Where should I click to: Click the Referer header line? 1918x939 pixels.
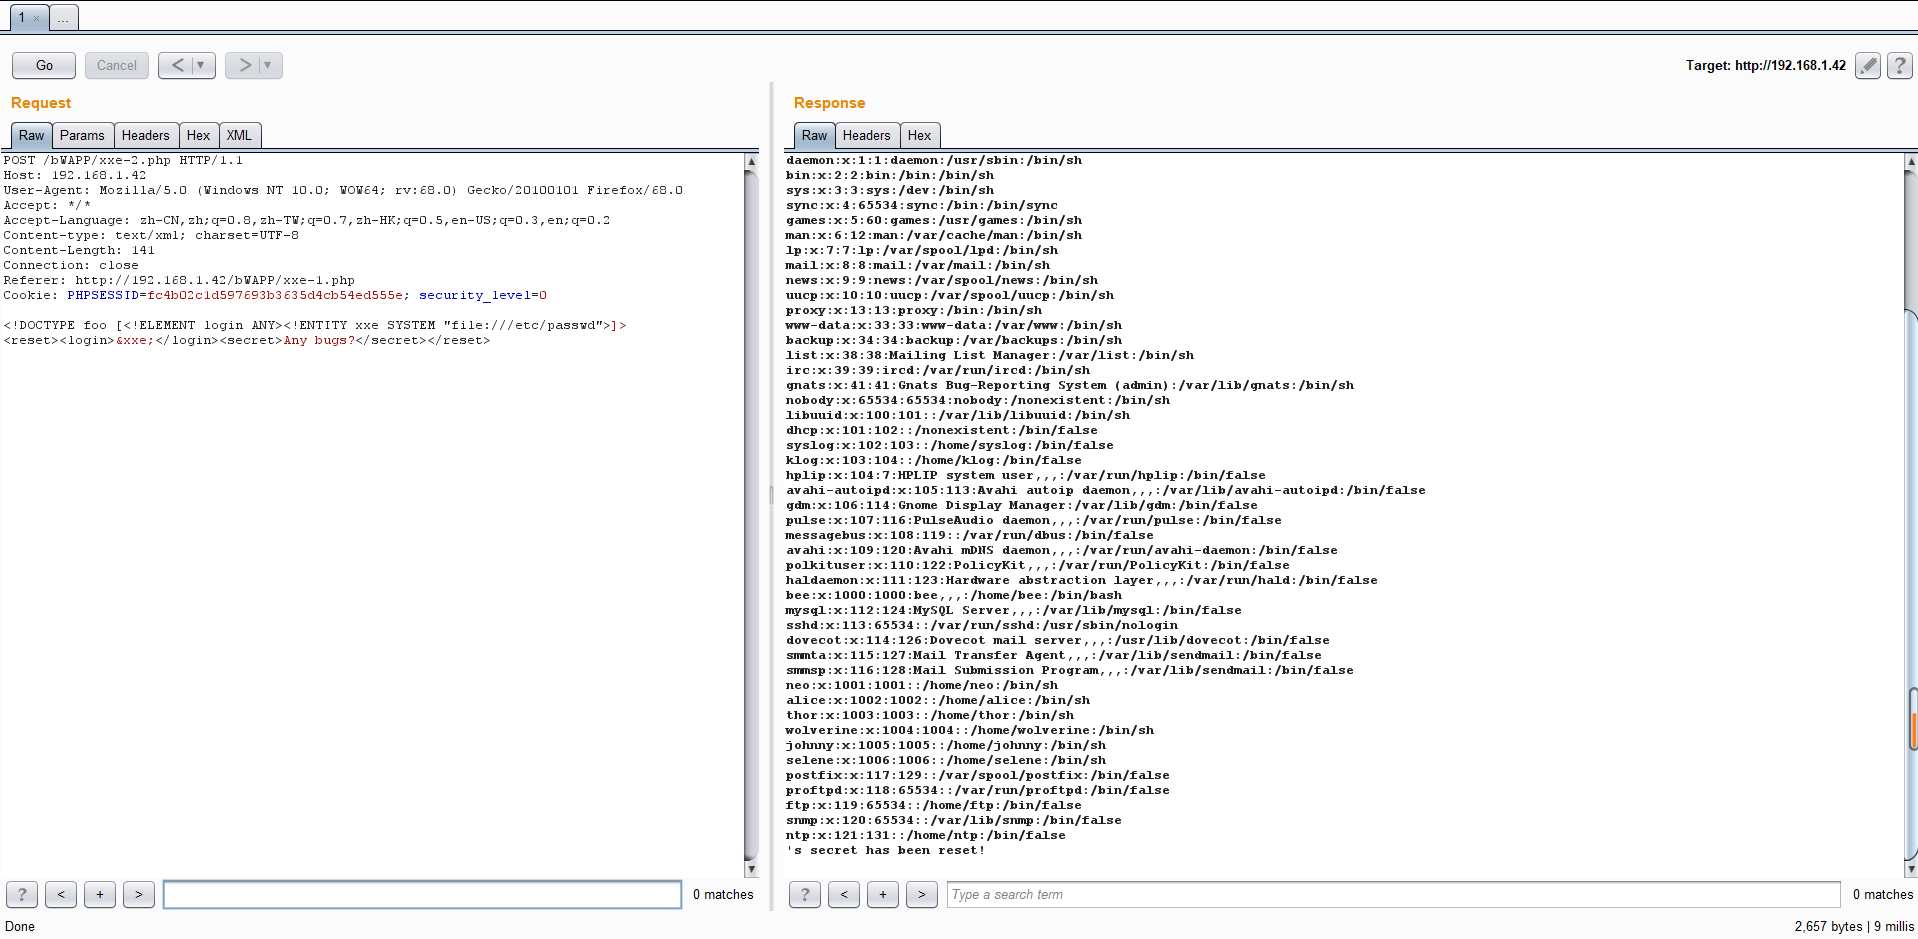click(x=179, y=280)
